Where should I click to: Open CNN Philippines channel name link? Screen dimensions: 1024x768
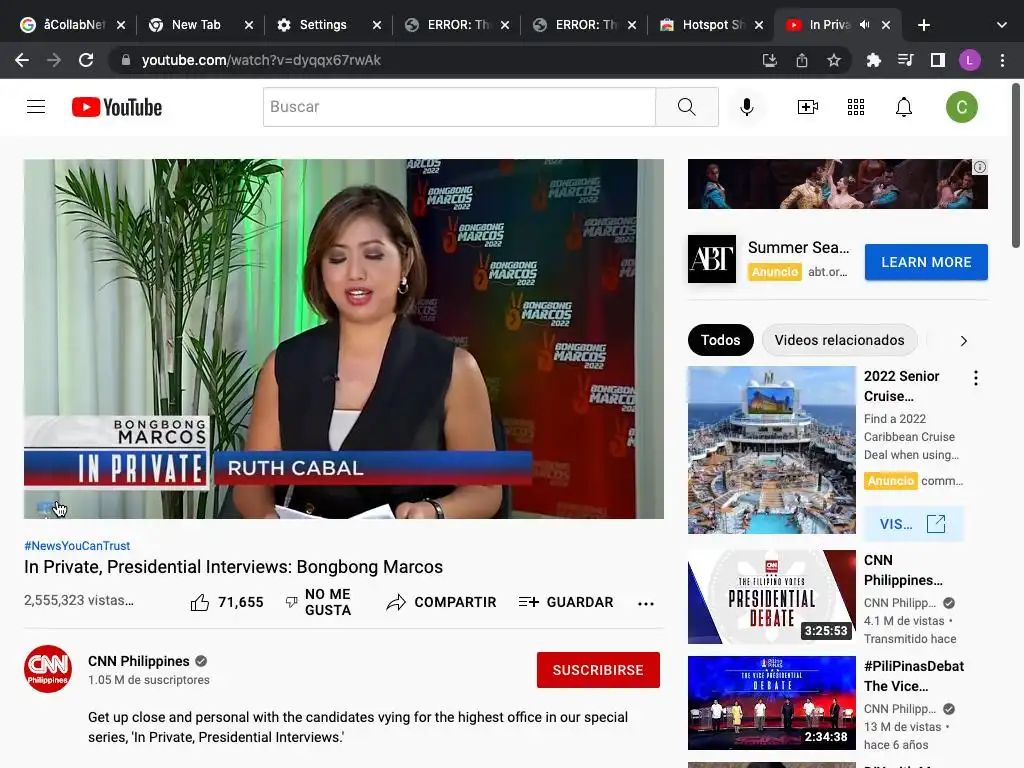click(138, 661)
